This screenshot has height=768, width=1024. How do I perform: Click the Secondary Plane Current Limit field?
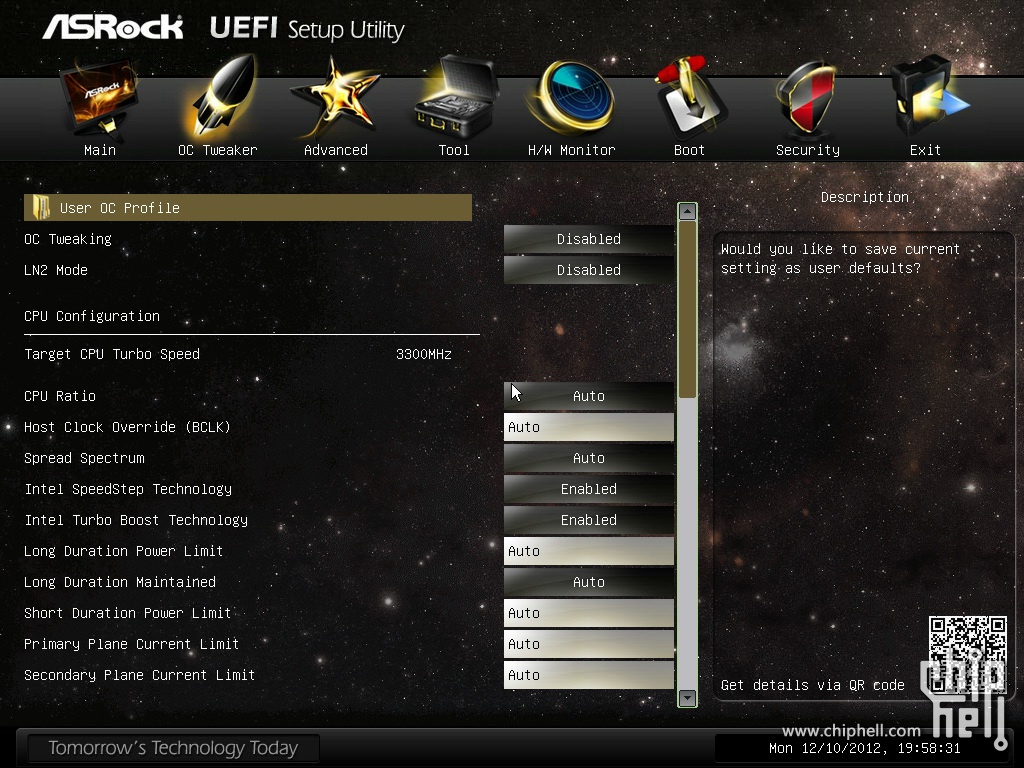[x=588, y=675]
